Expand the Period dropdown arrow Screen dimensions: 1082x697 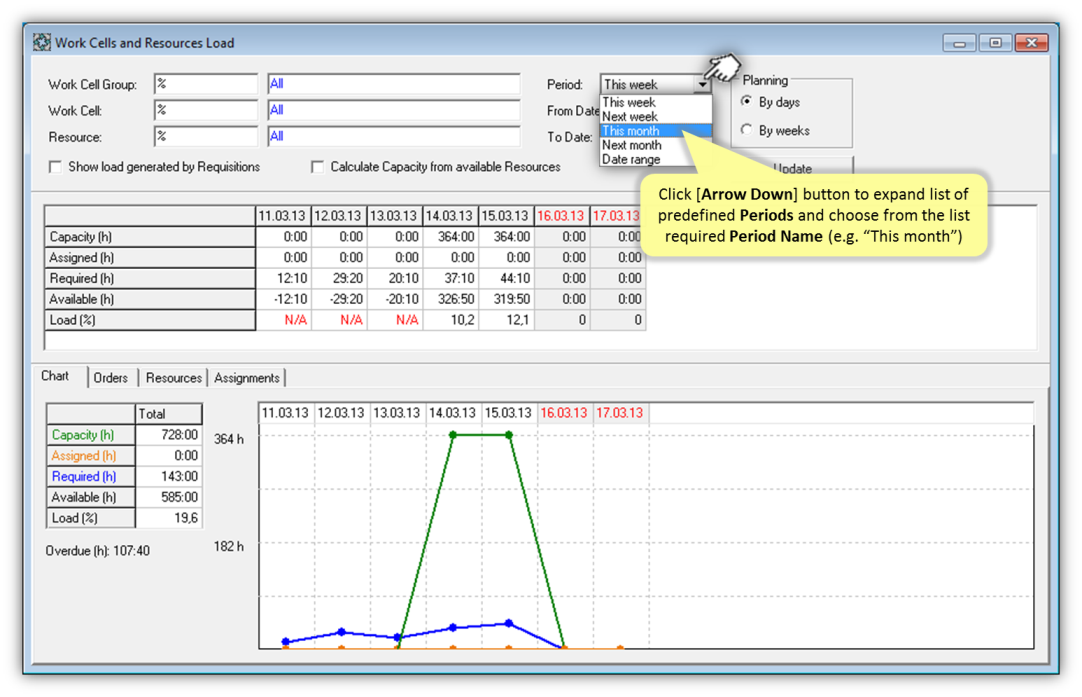tap(703, 85)
